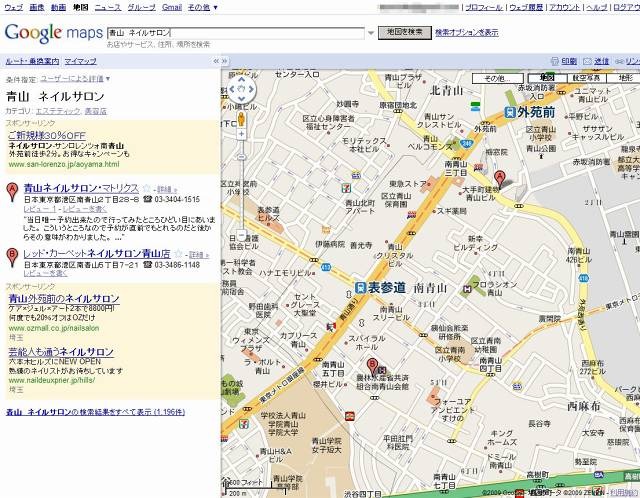This screenshot has width=640, height=498.
Task: Open レッド・カーペットネイルサロン青山店 result
Action: click(x=97, y=253)
